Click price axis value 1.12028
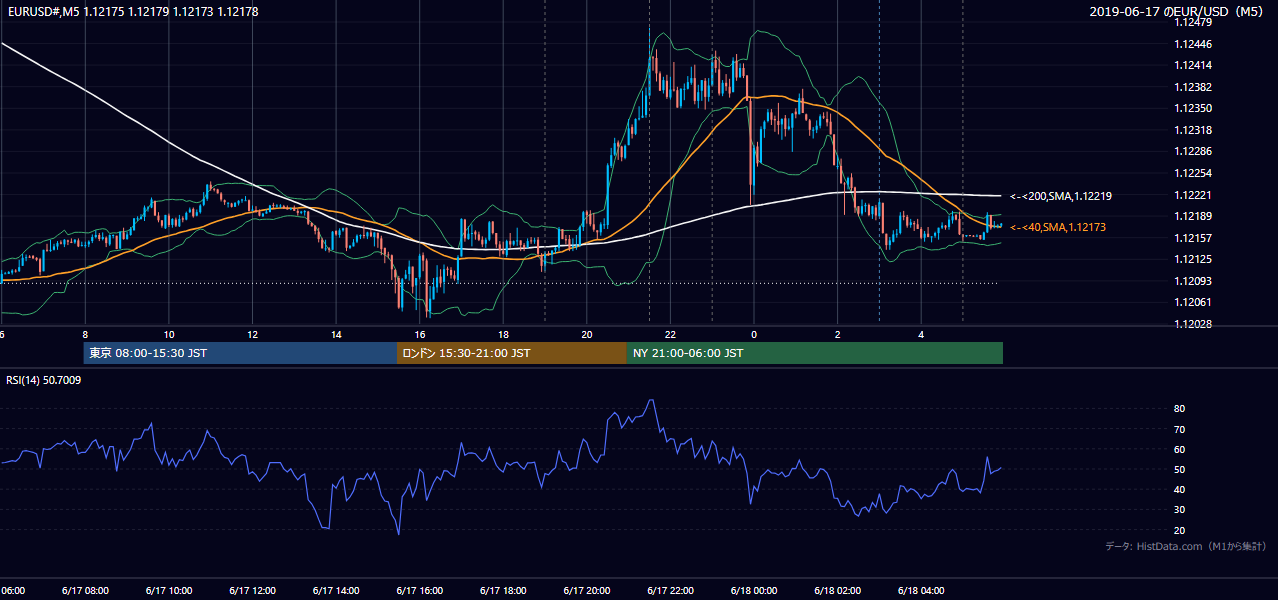This screenshot has height=600, width=1278. (x=1192, y=324)
